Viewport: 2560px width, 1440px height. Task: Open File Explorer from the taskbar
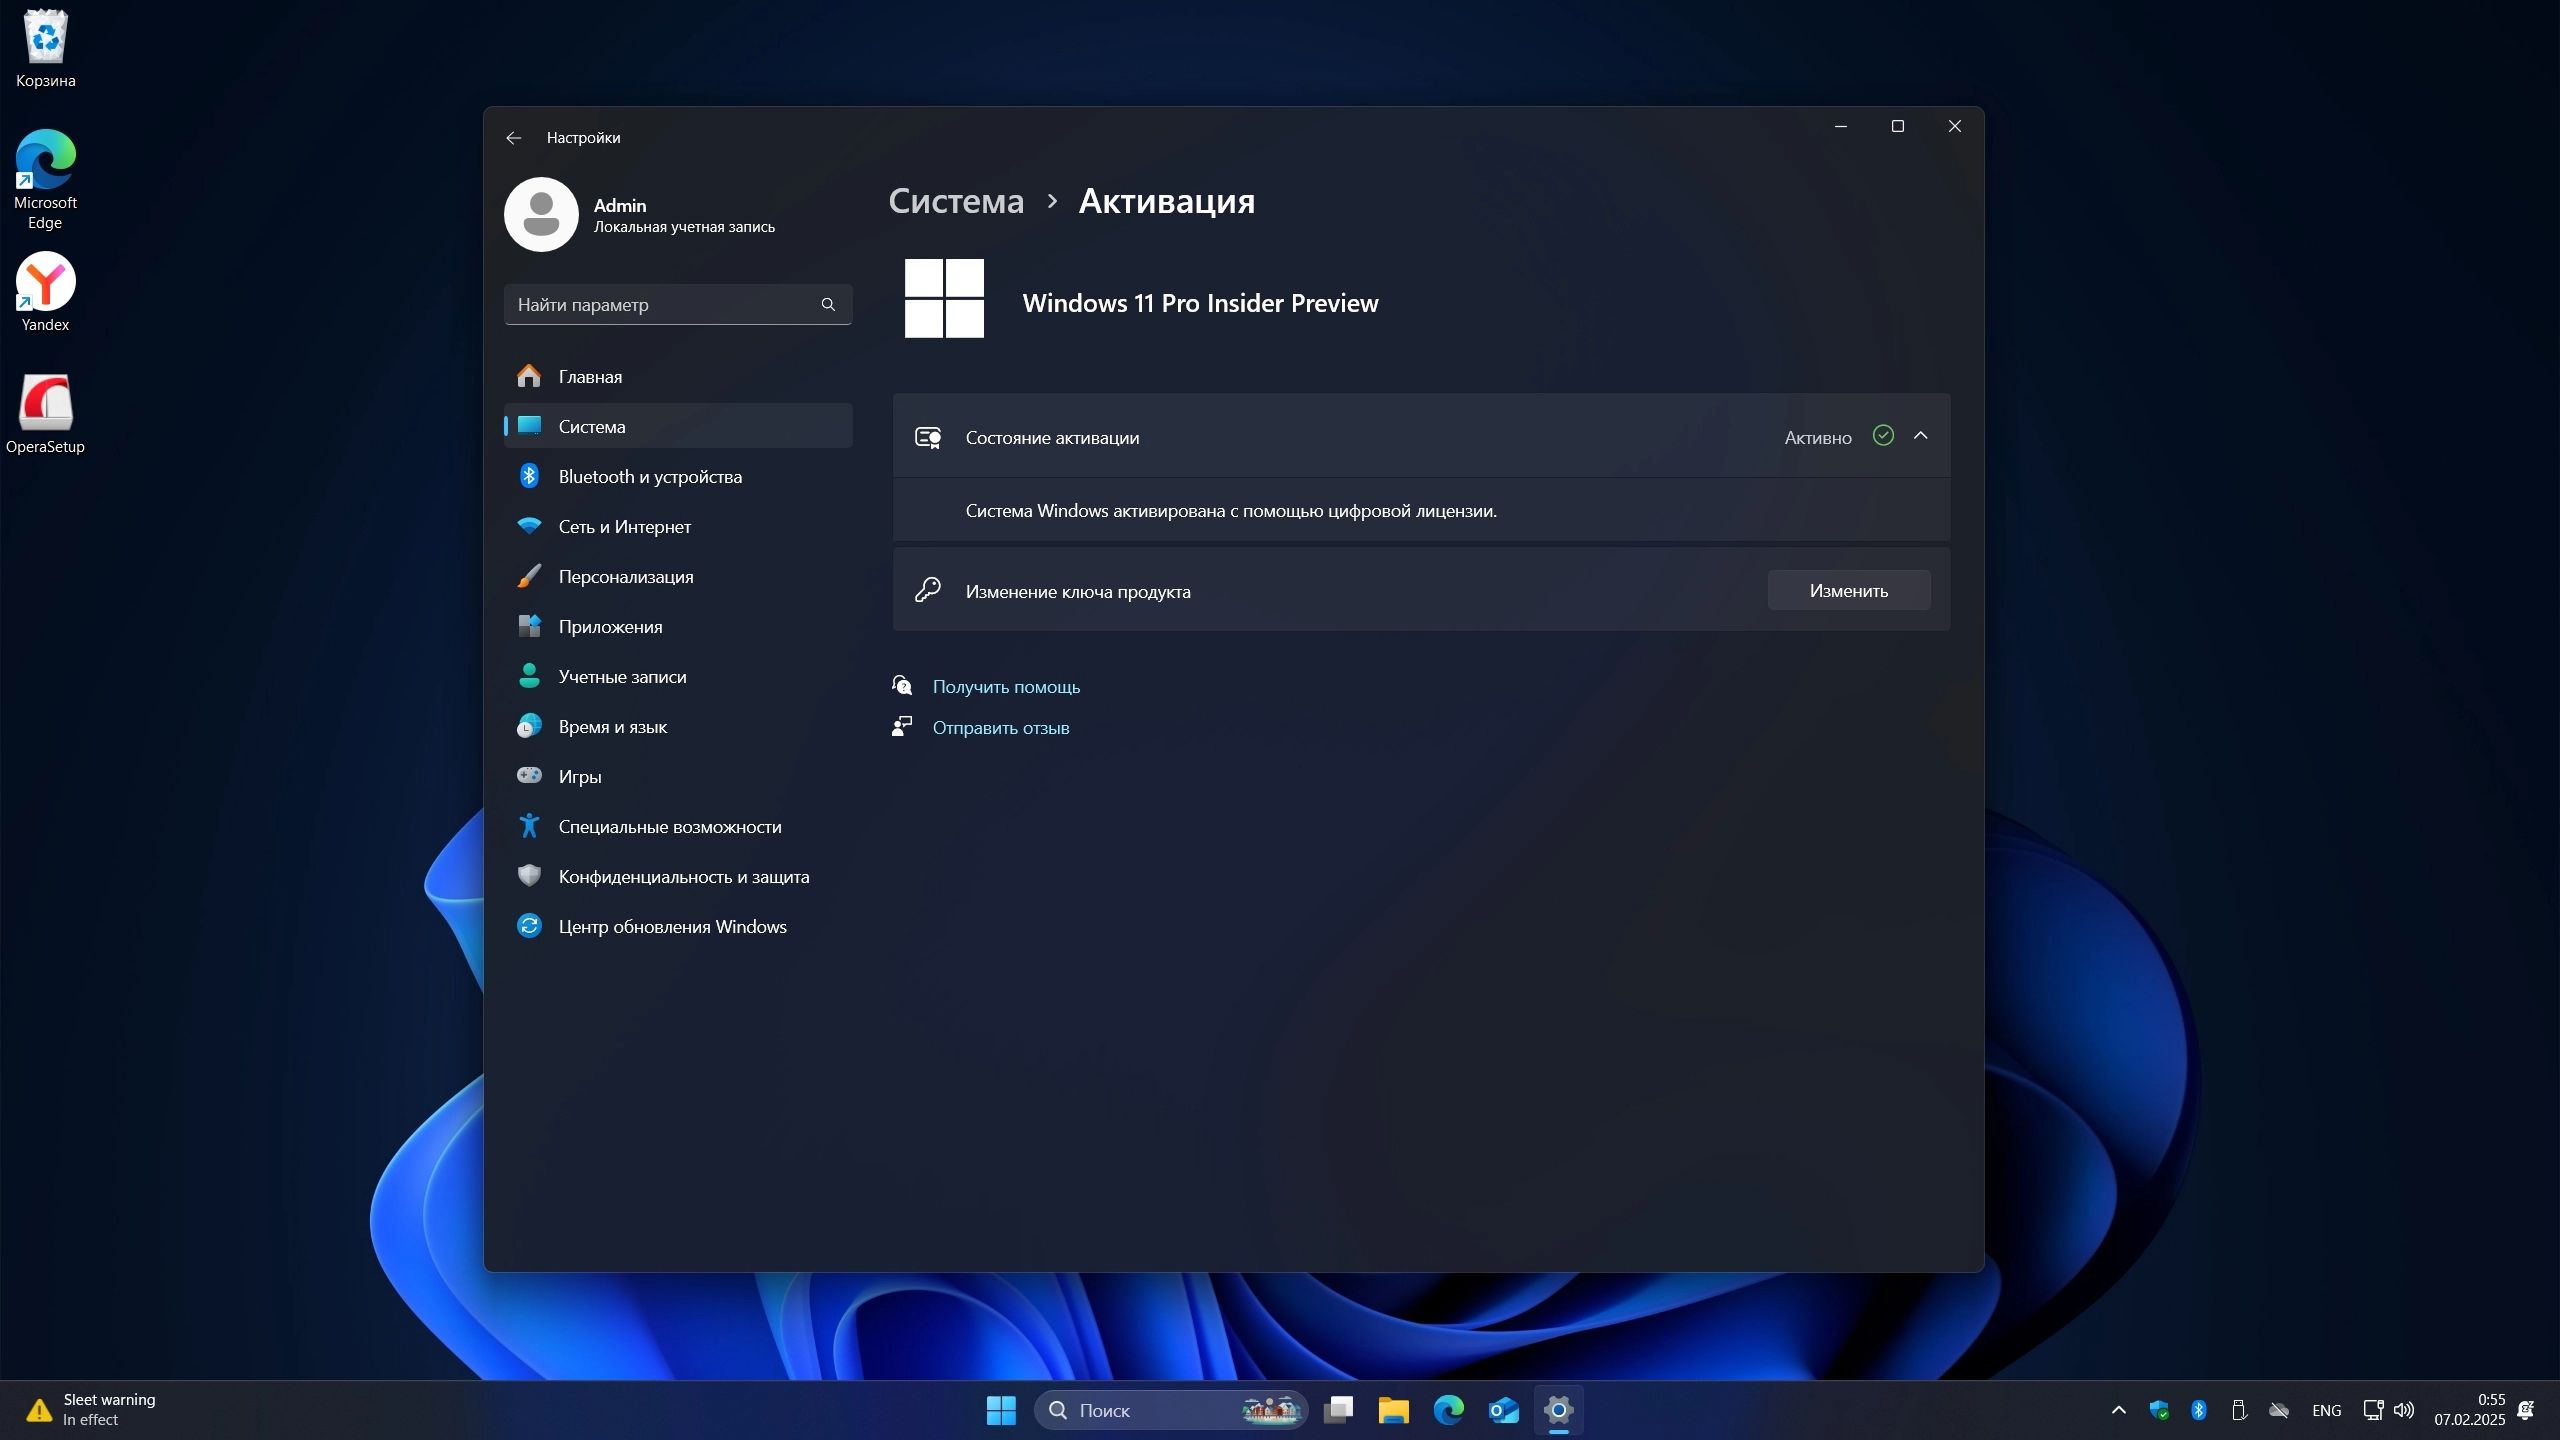tap(1393, 1410)
